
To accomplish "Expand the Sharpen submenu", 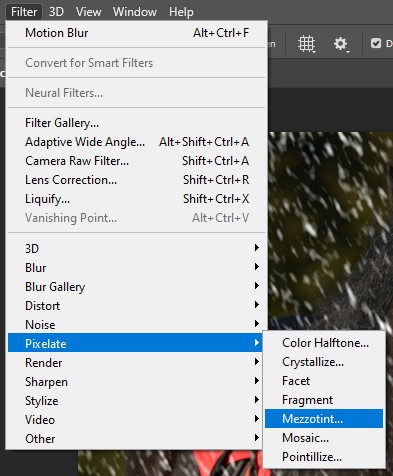I will pyautogui.click(x=135, y=382).
